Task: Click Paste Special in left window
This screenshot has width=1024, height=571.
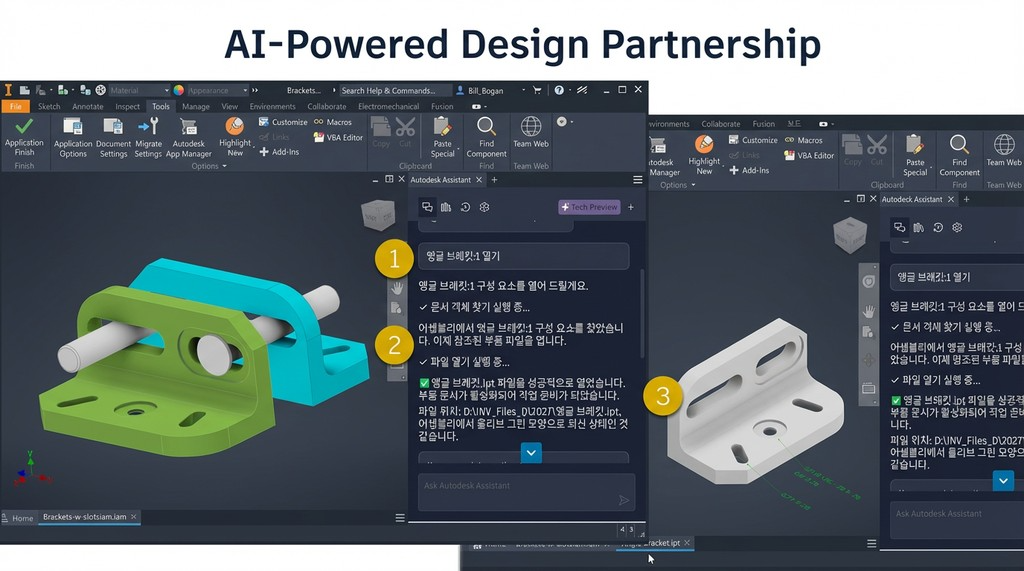Action: [x=442, y=137]
